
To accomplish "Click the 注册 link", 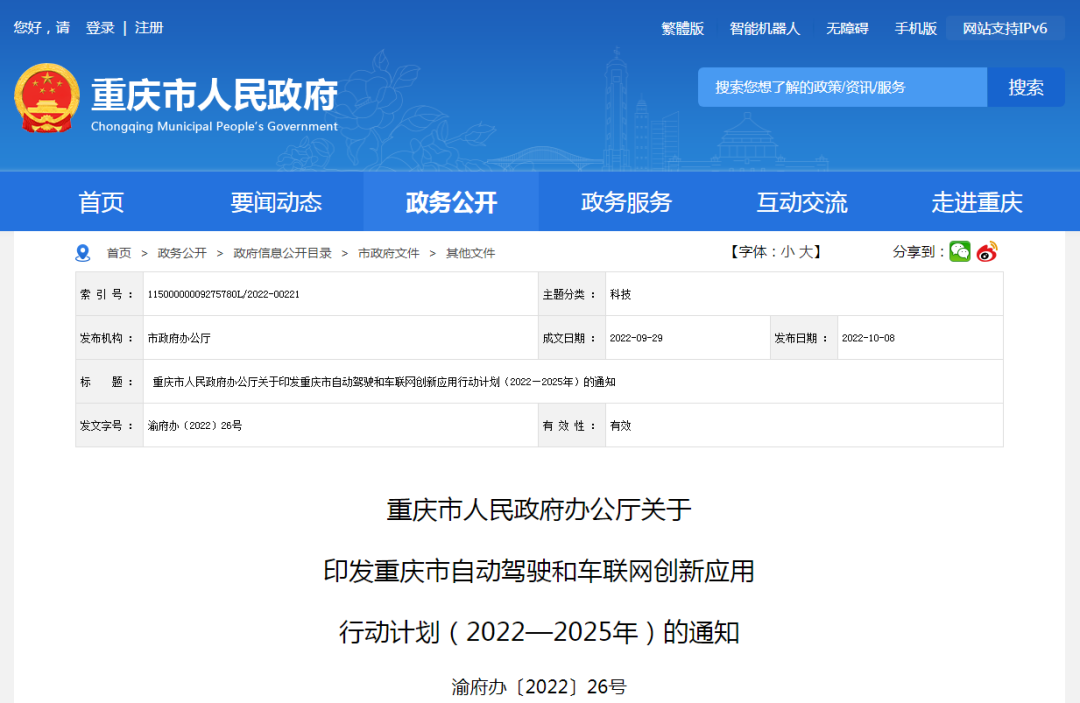I will point(149,28).
